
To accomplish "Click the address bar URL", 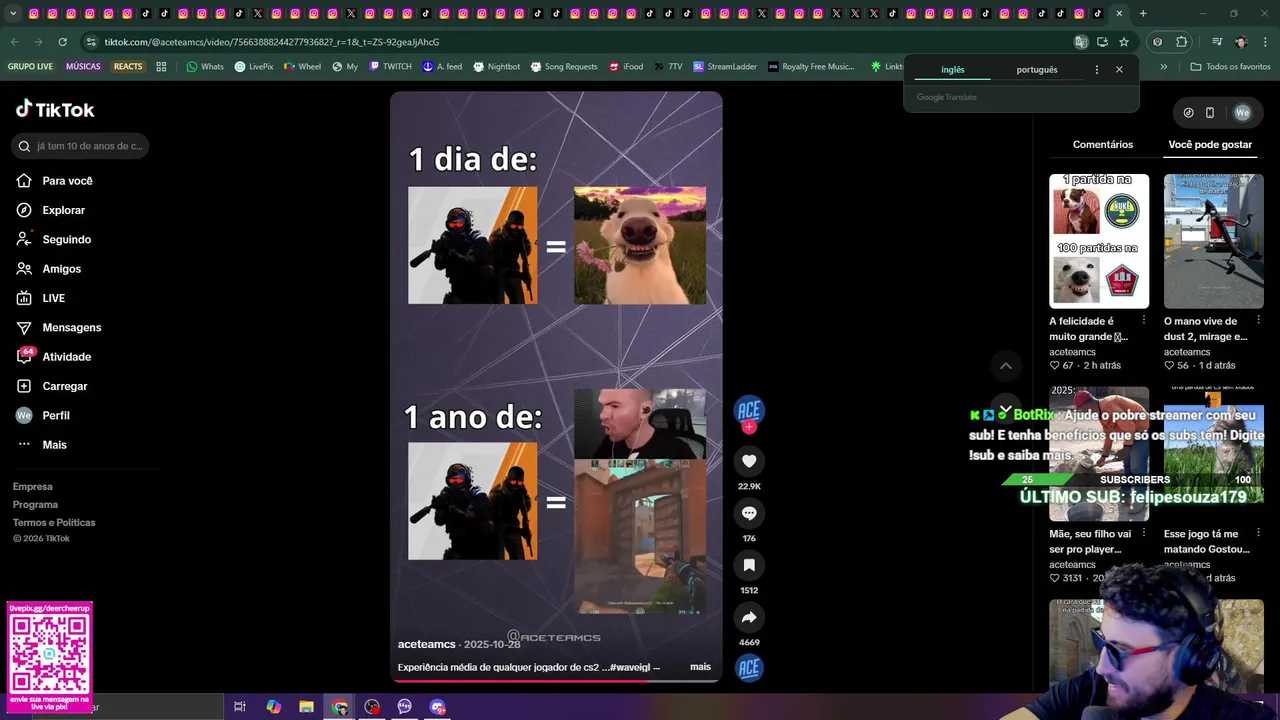I will click(272, 42).
